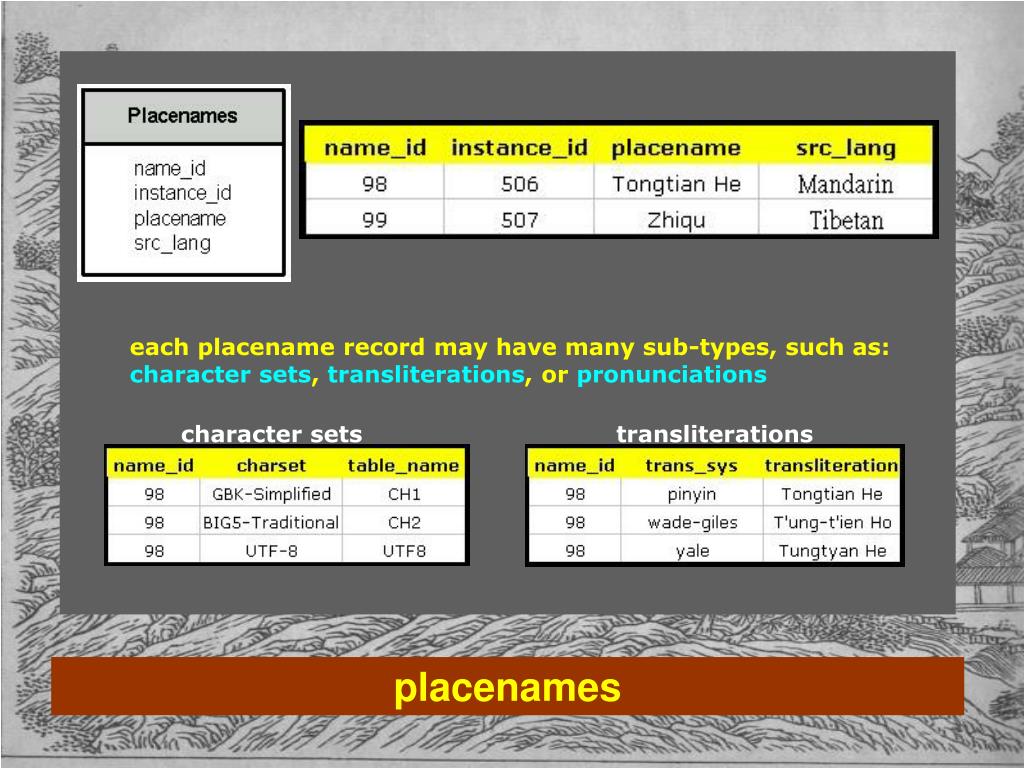1024x768 pixels.
Task: Select pinyin trans_sys cell
Action: click(692, 494)
